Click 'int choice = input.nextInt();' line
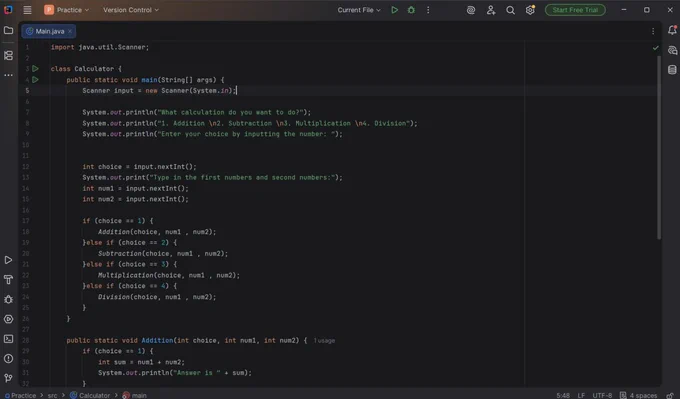The image size is (680, 399). point(139,167)
